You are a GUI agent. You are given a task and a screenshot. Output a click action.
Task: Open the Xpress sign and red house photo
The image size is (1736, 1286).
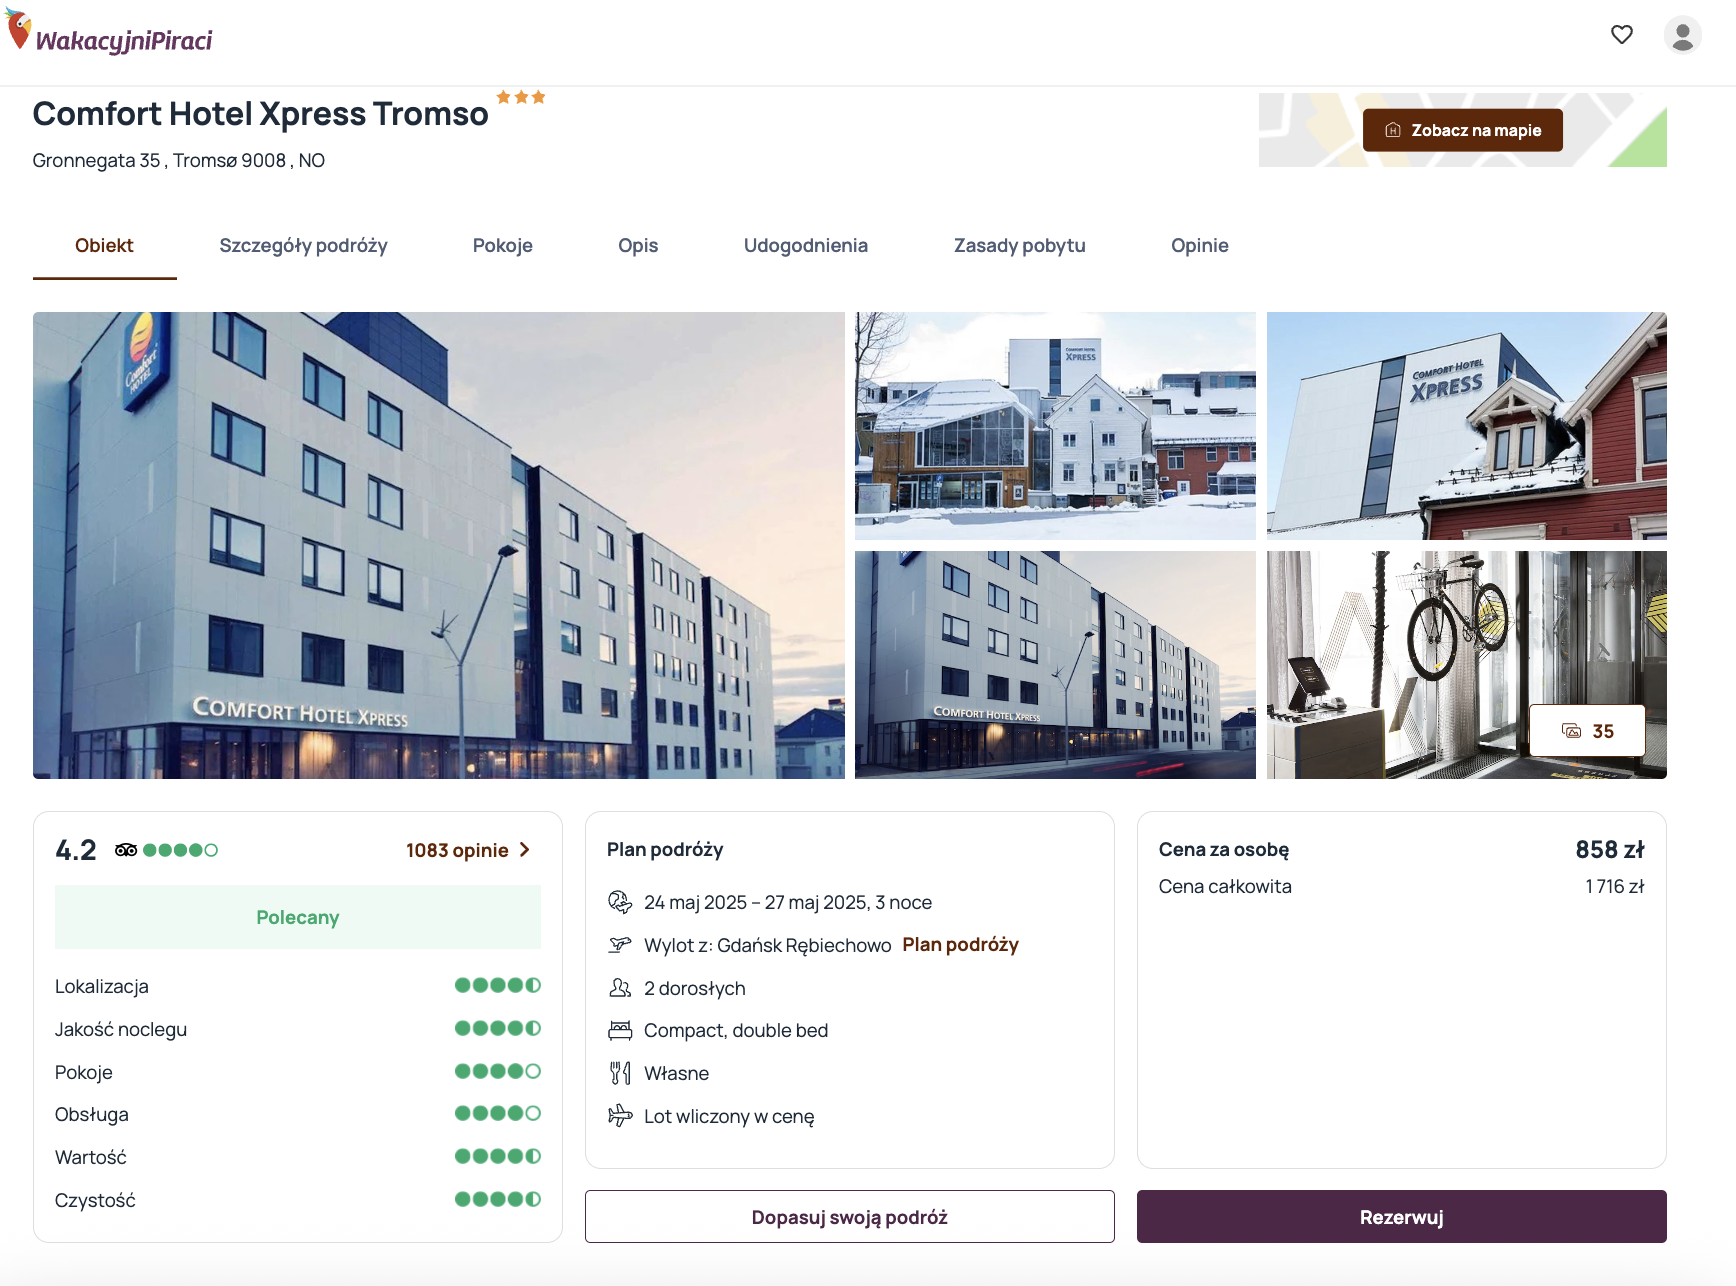coord(1466,426)
